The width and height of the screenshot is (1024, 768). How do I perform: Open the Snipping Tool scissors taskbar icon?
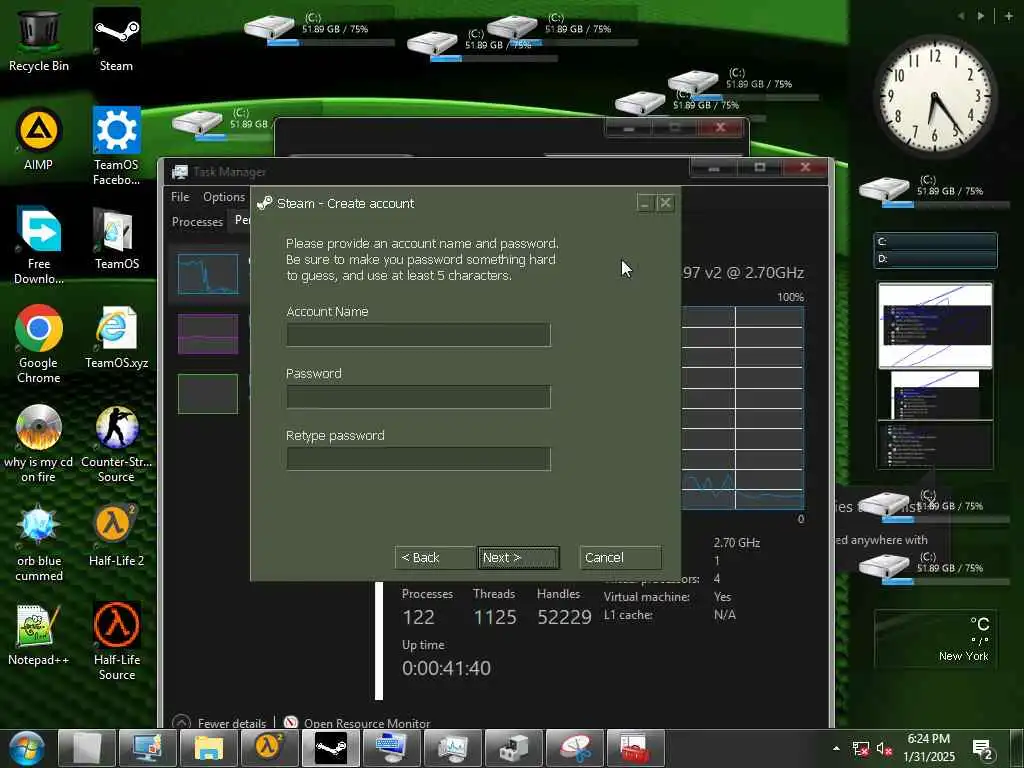point(574,748)
